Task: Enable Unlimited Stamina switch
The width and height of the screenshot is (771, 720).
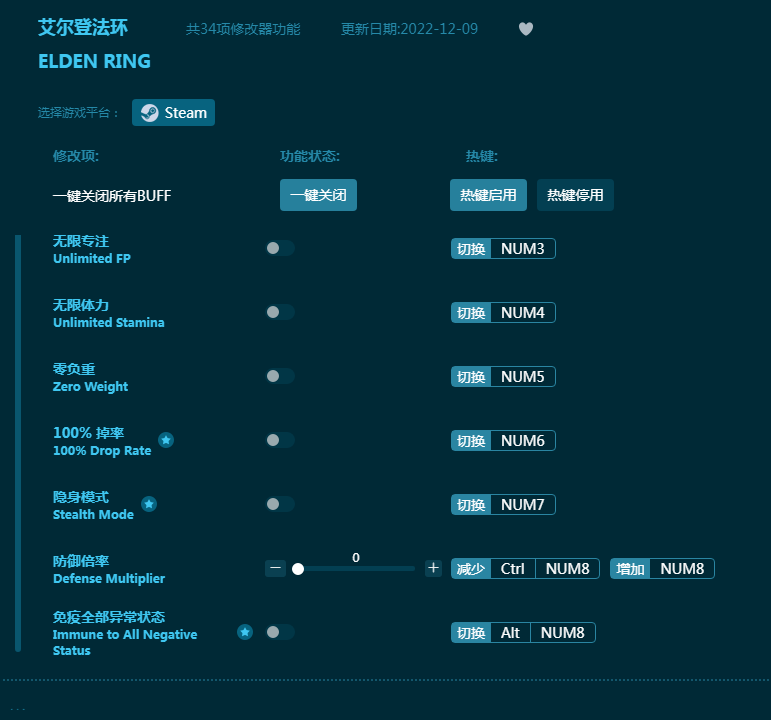Action: (x=280, y=312)
